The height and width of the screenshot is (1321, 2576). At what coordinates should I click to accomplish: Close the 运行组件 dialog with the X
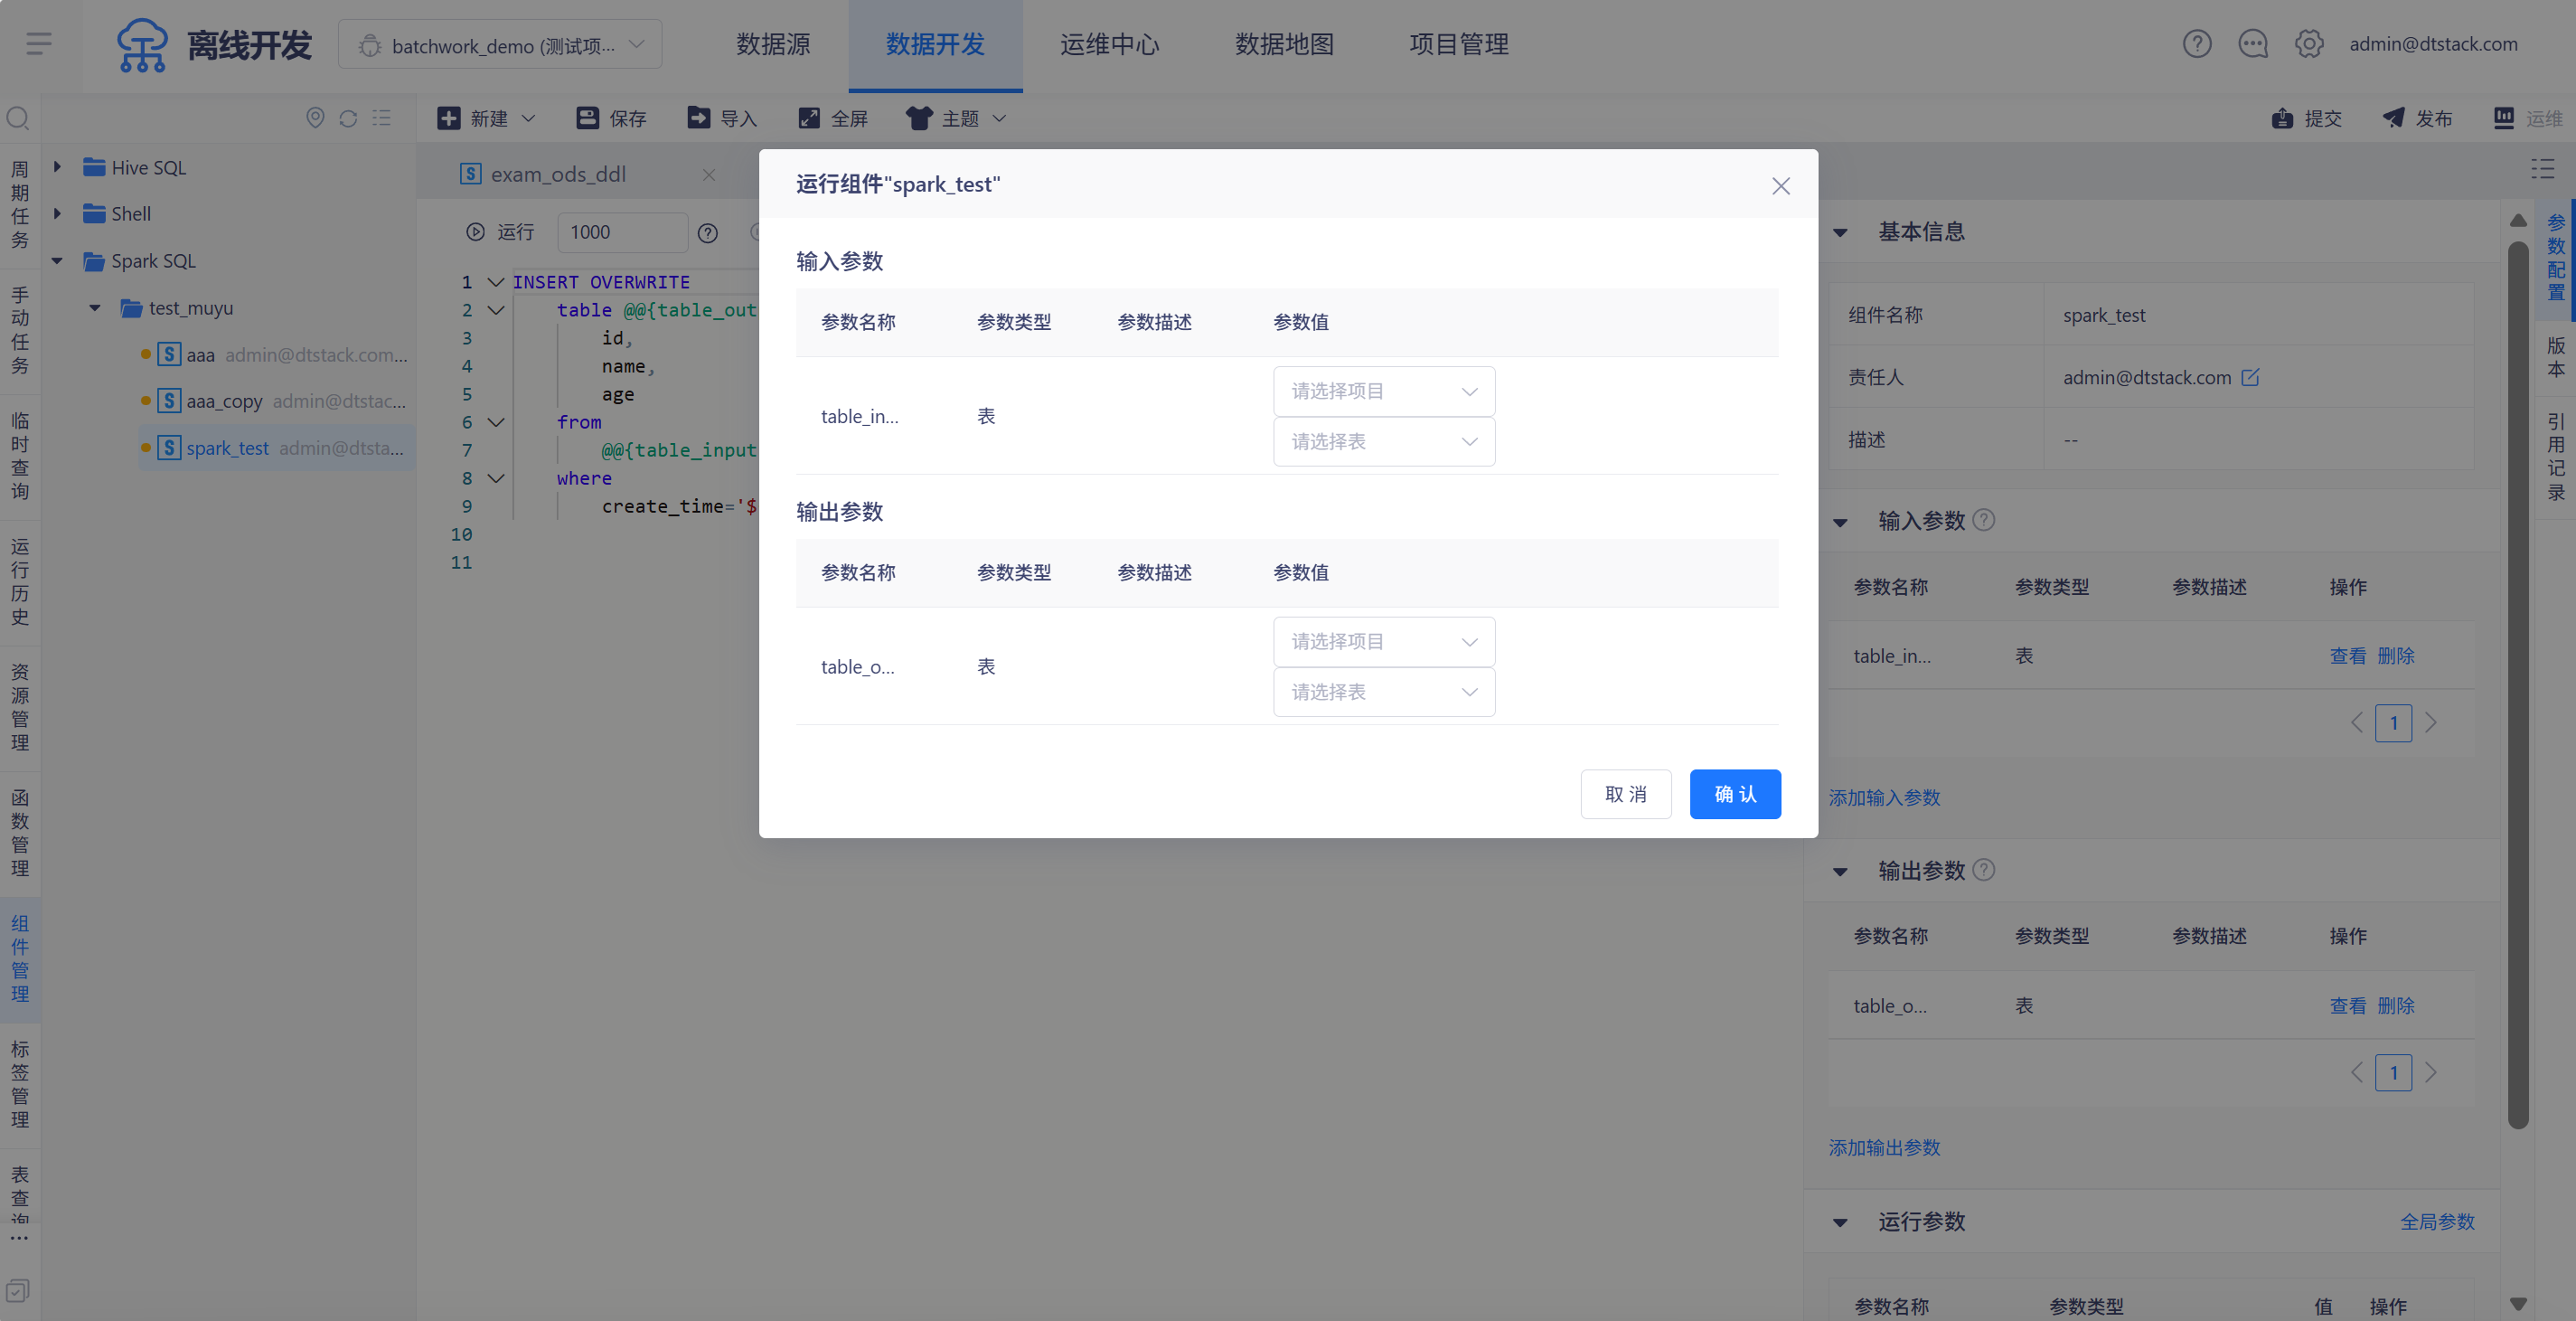pos(1780,186)
